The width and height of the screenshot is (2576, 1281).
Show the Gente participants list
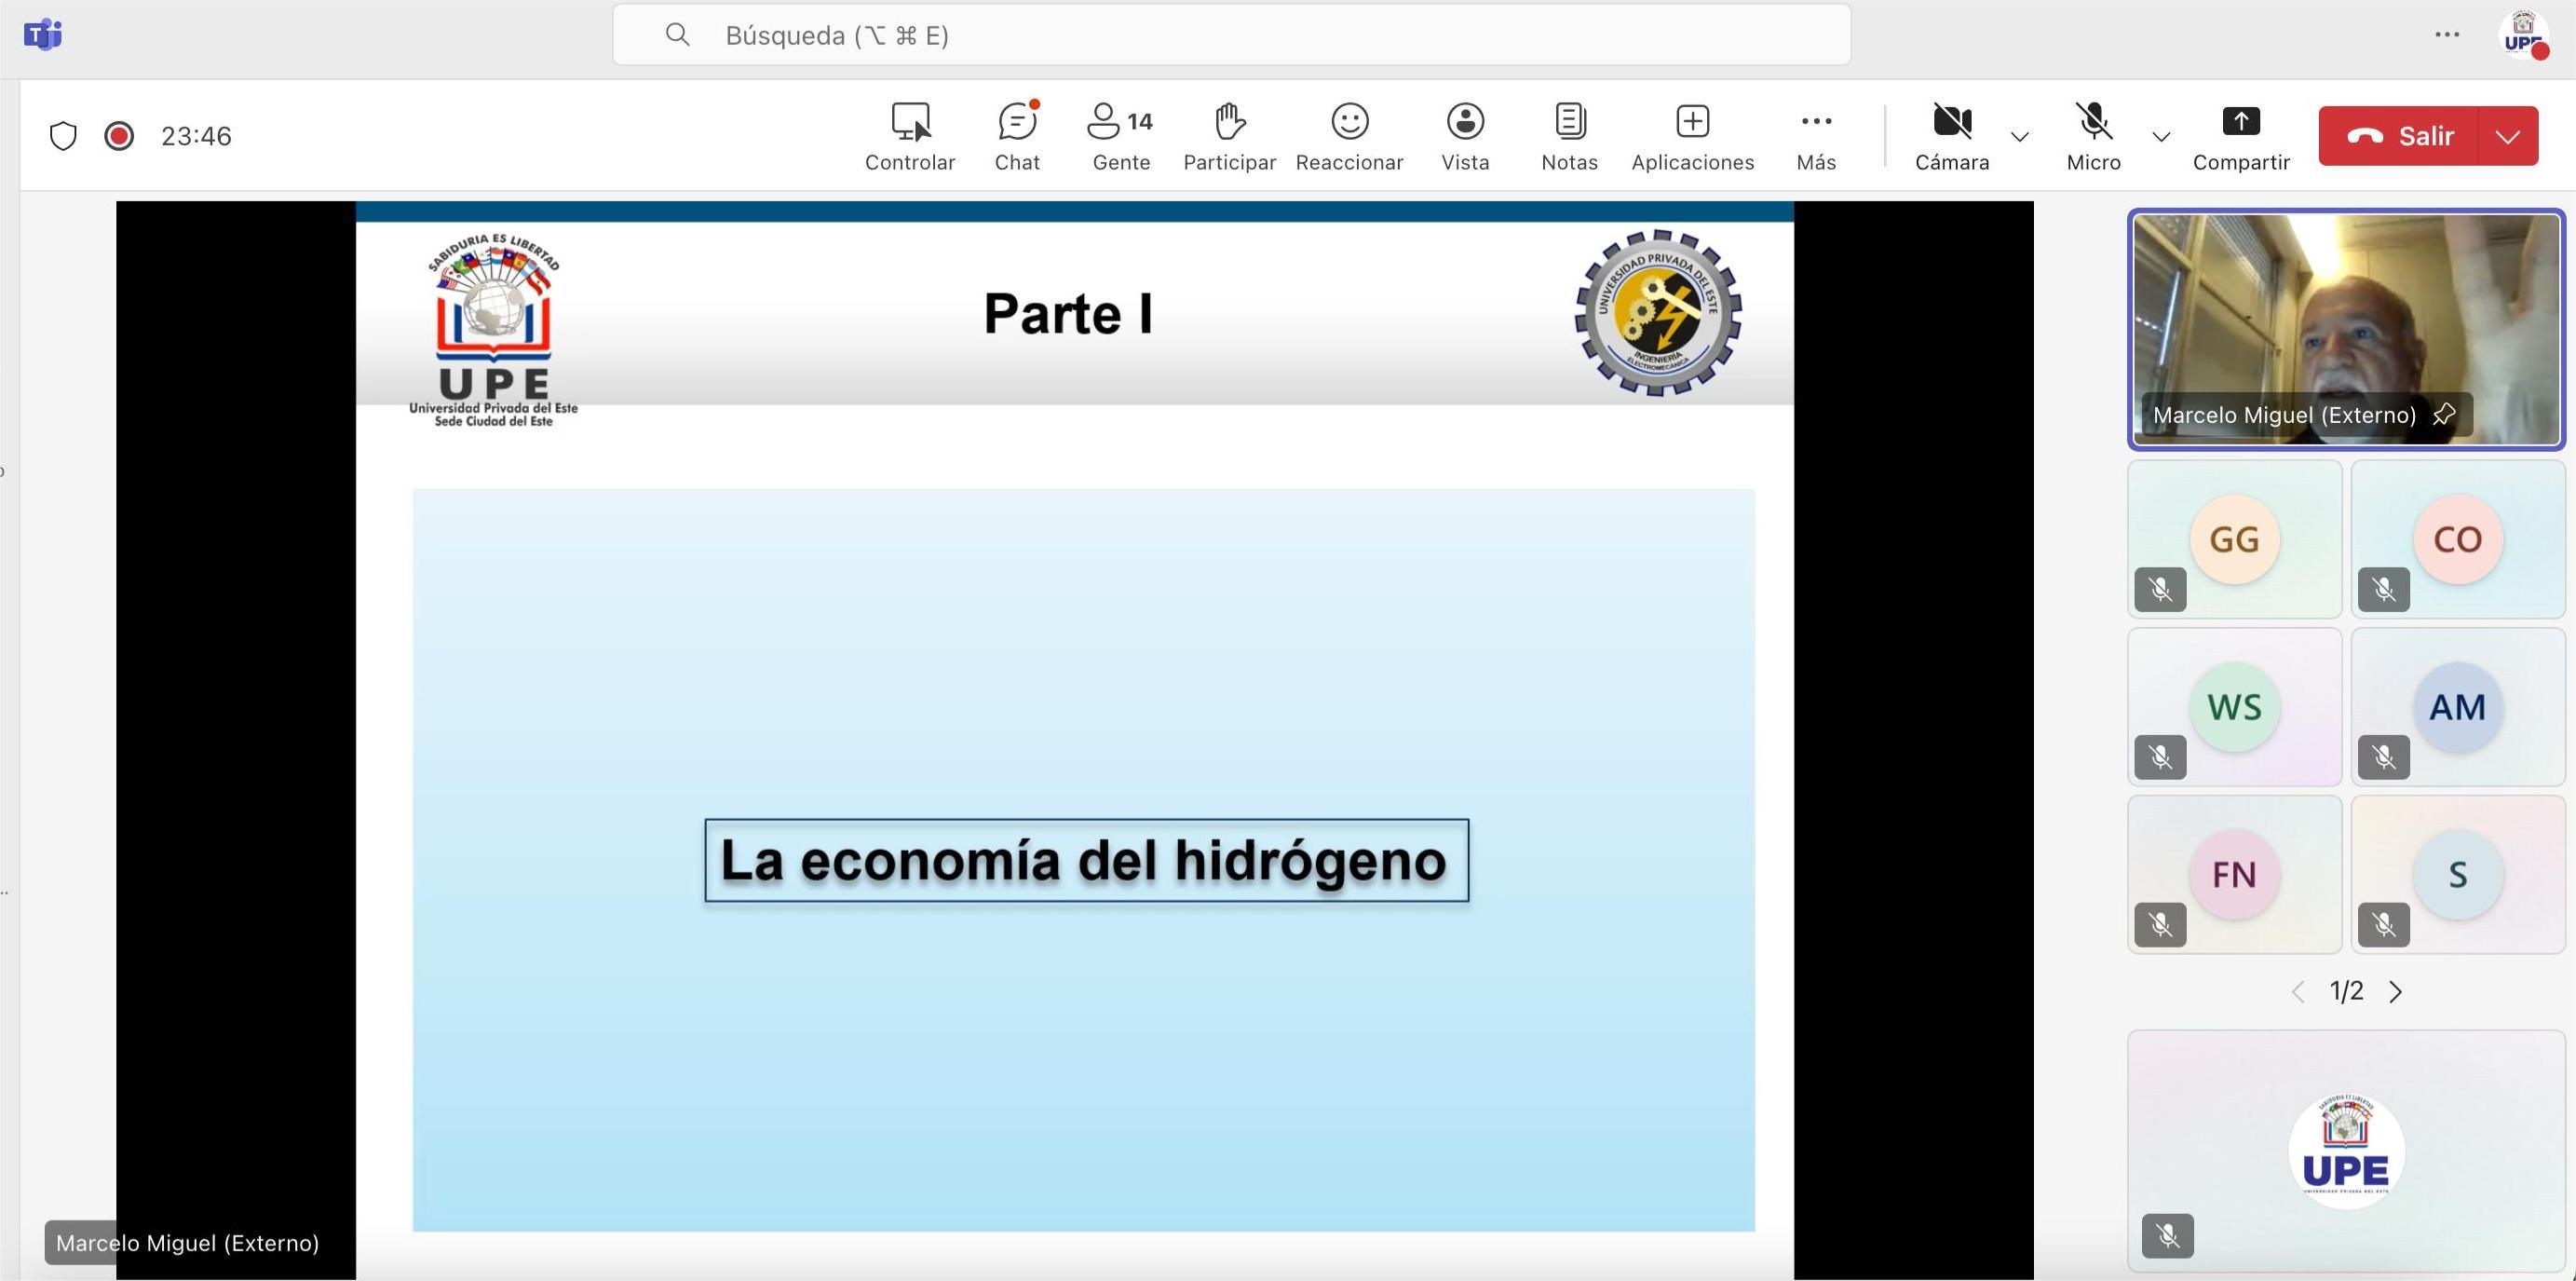click(x=1120, y=136)
